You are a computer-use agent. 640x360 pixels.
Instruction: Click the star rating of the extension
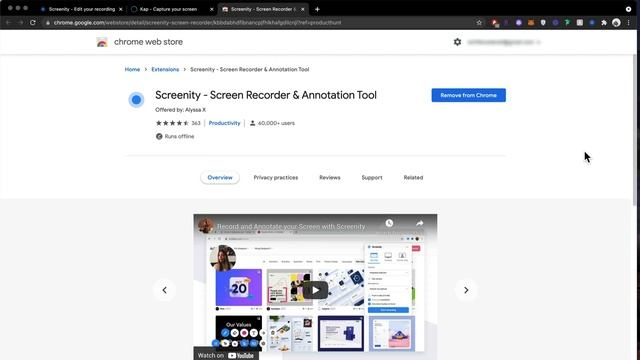pyautogui.click(x=172, y=123)
